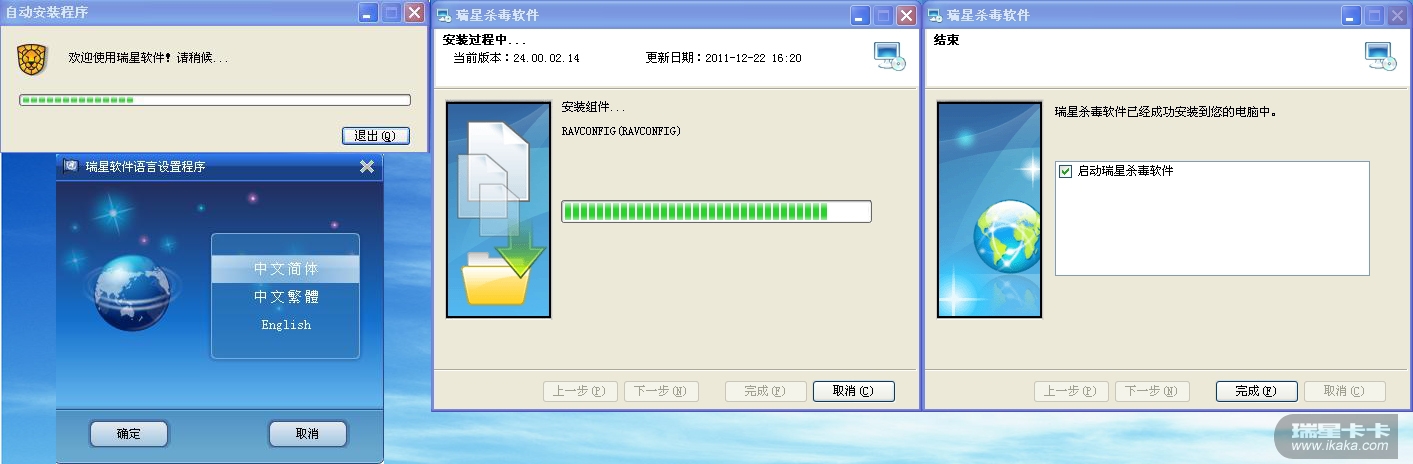Click the globe image in language settings
The height and width of the screenshot is (464, 1413).
pos(132,291)
